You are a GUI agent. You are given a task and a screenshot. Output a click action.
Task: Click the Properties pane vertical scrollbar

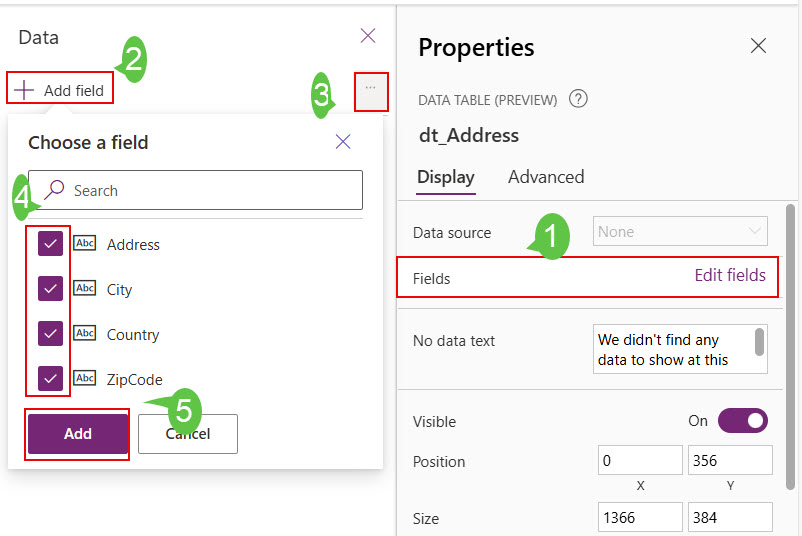(790, 348)
